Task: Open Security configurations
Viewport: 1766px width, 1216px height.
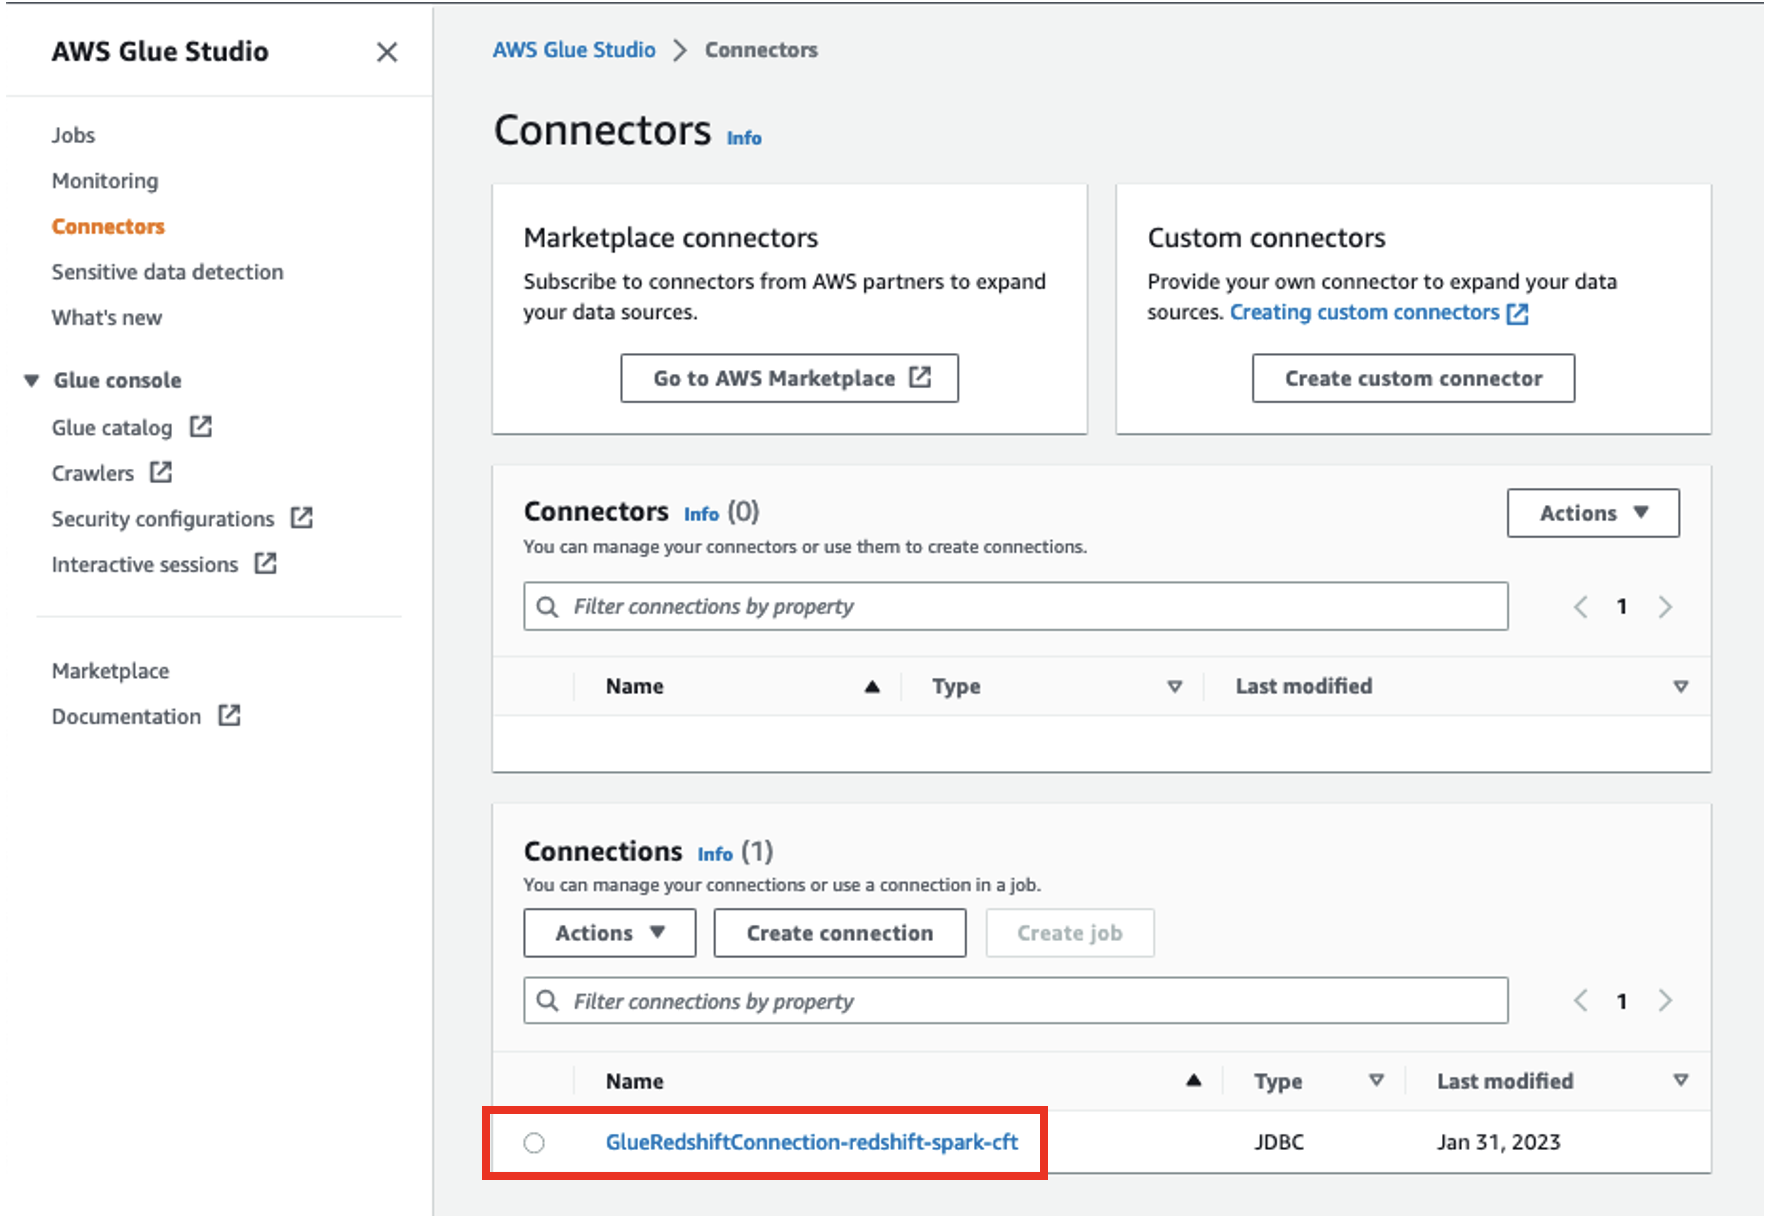Action: (163, 519)
